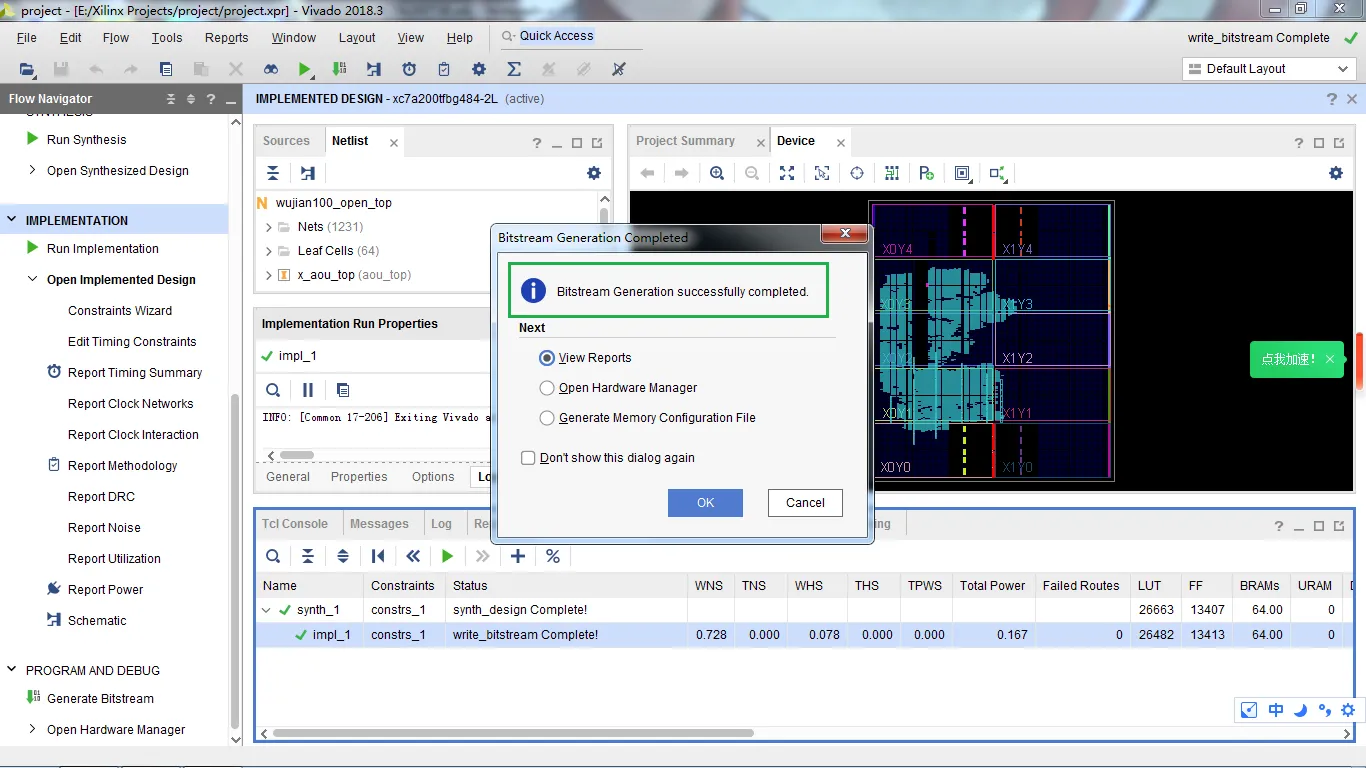Select Open Hardware Manager radio option
Screen dimensions: 1366x768
point(547,388)
